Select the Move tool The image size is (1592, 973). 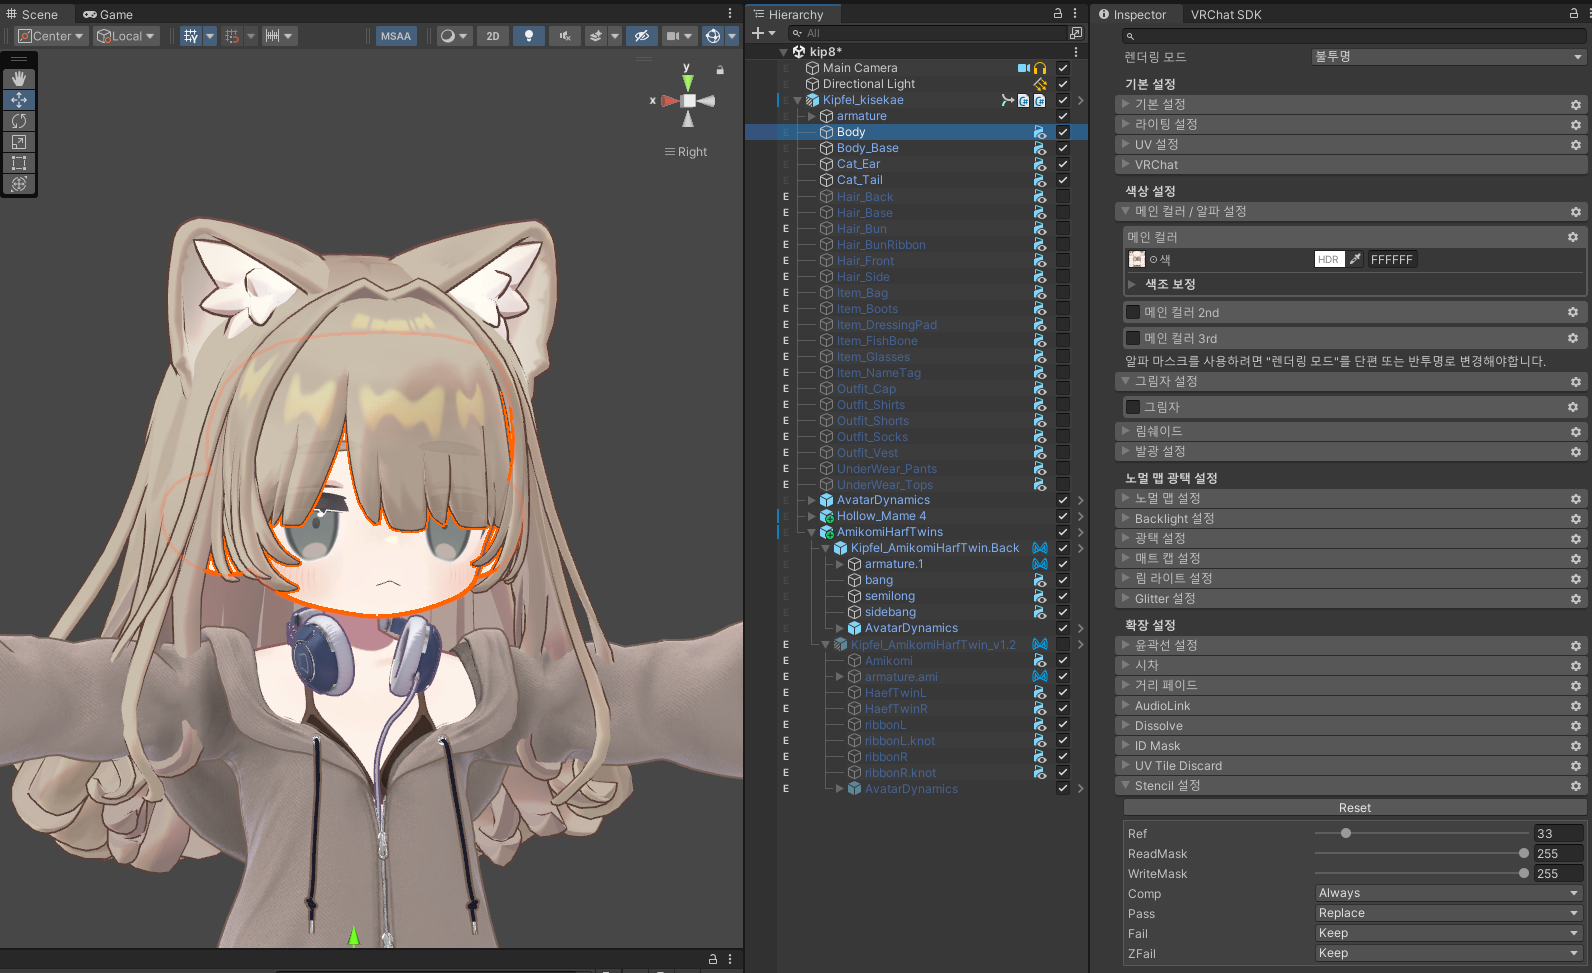[19, 100]
